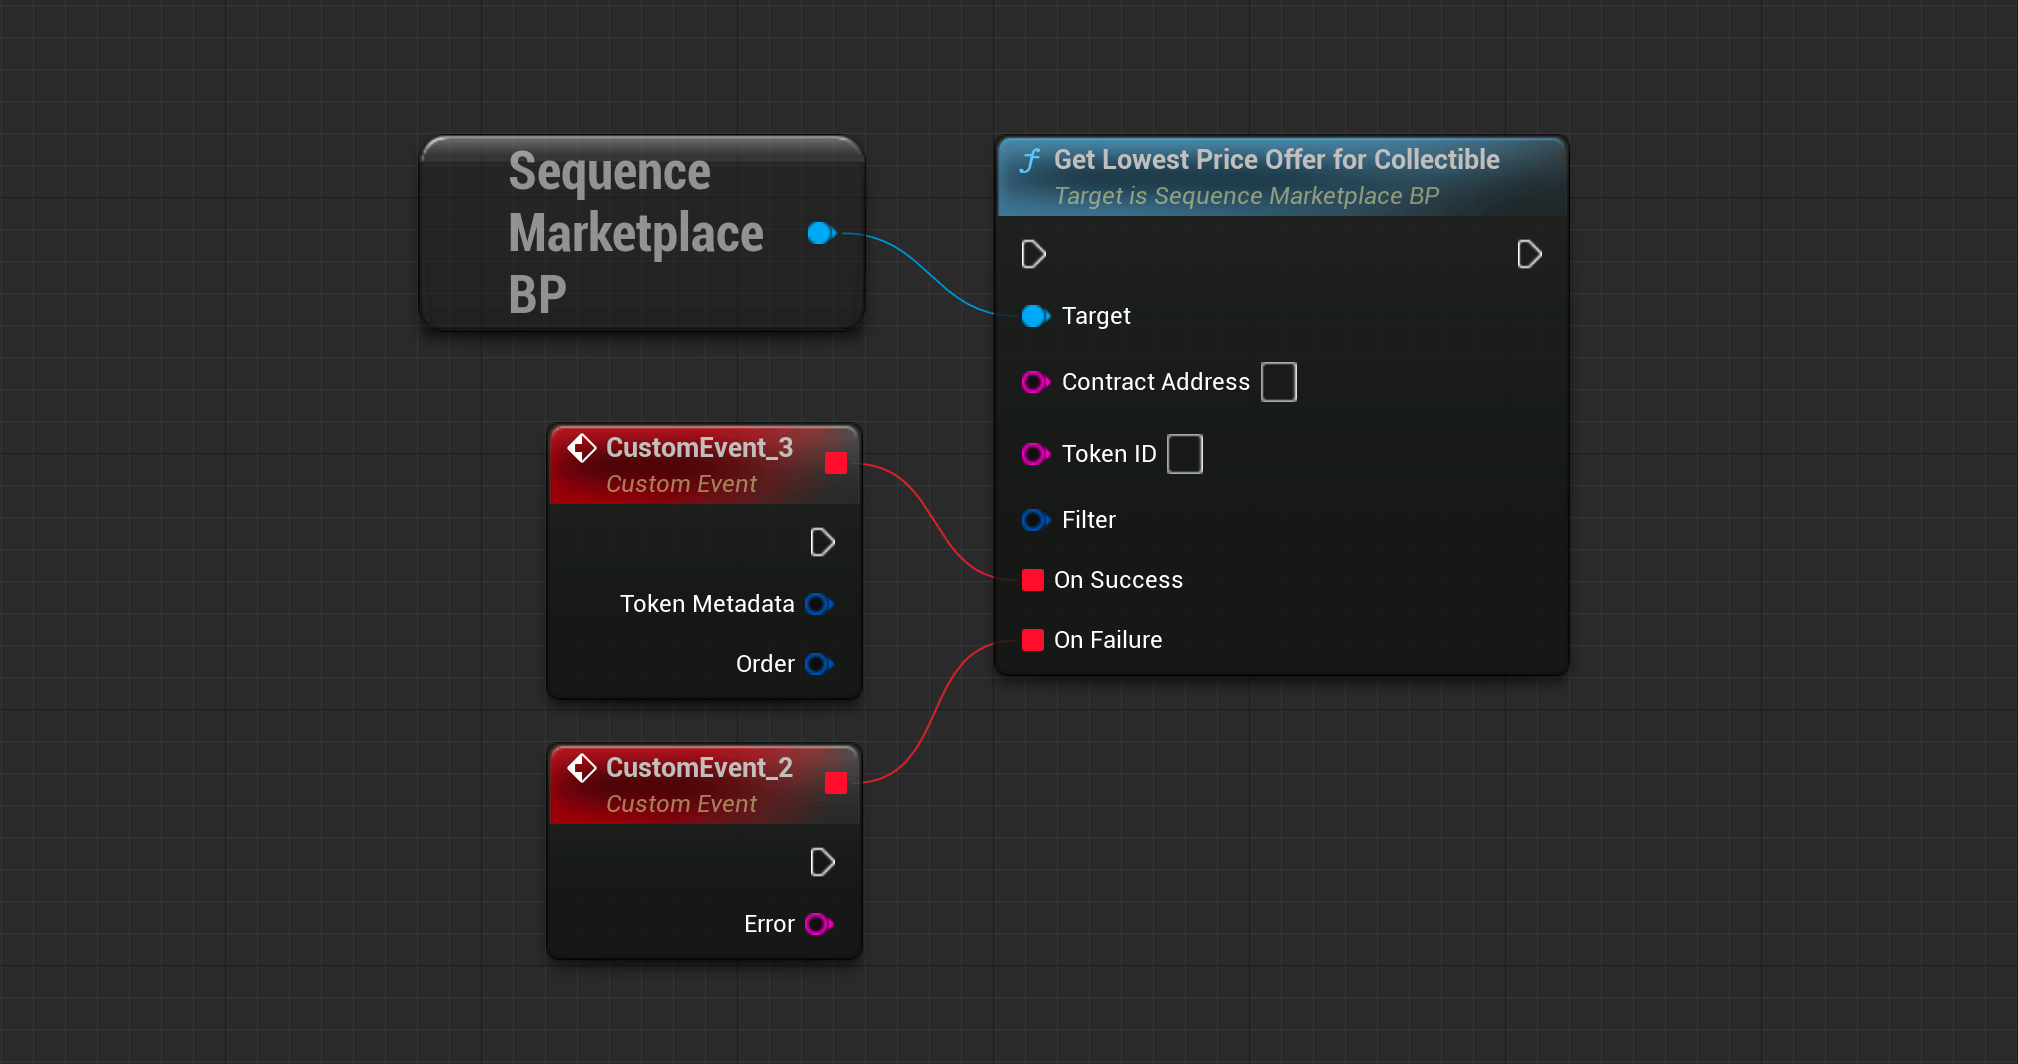2018x1064 pixels.
Task: Click the Token ID input box
Action: pos(1185,454)
